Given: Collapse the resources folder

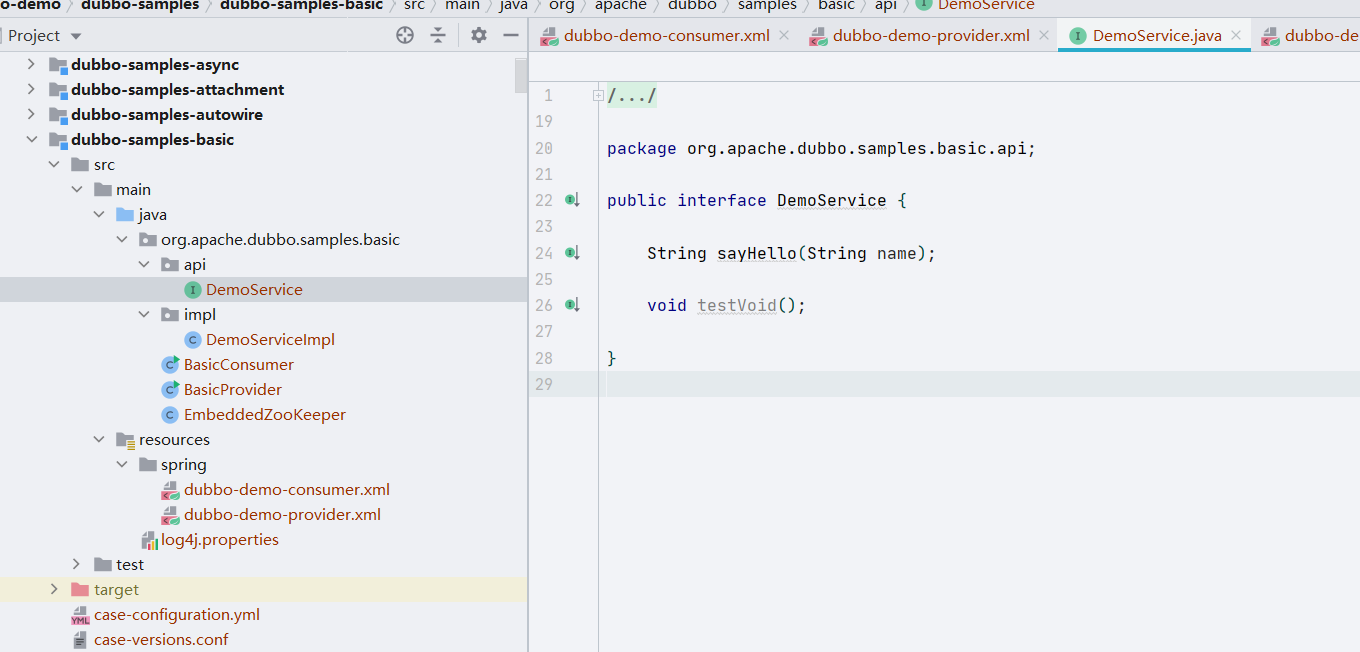Looking at the screenshot, I should [x=99, y=439].
